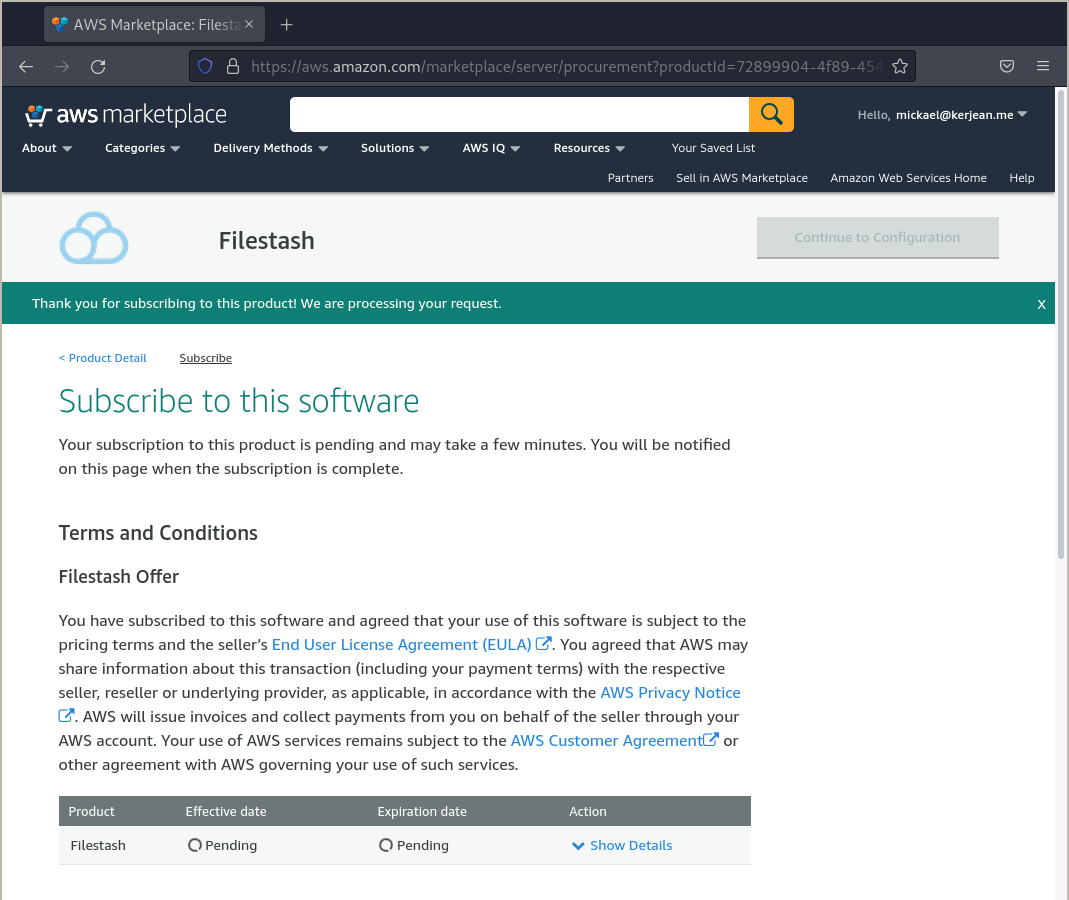Viewport: 1069px width, 900px height.
Task: Click the Effective date column header
Action: (226, 811)
